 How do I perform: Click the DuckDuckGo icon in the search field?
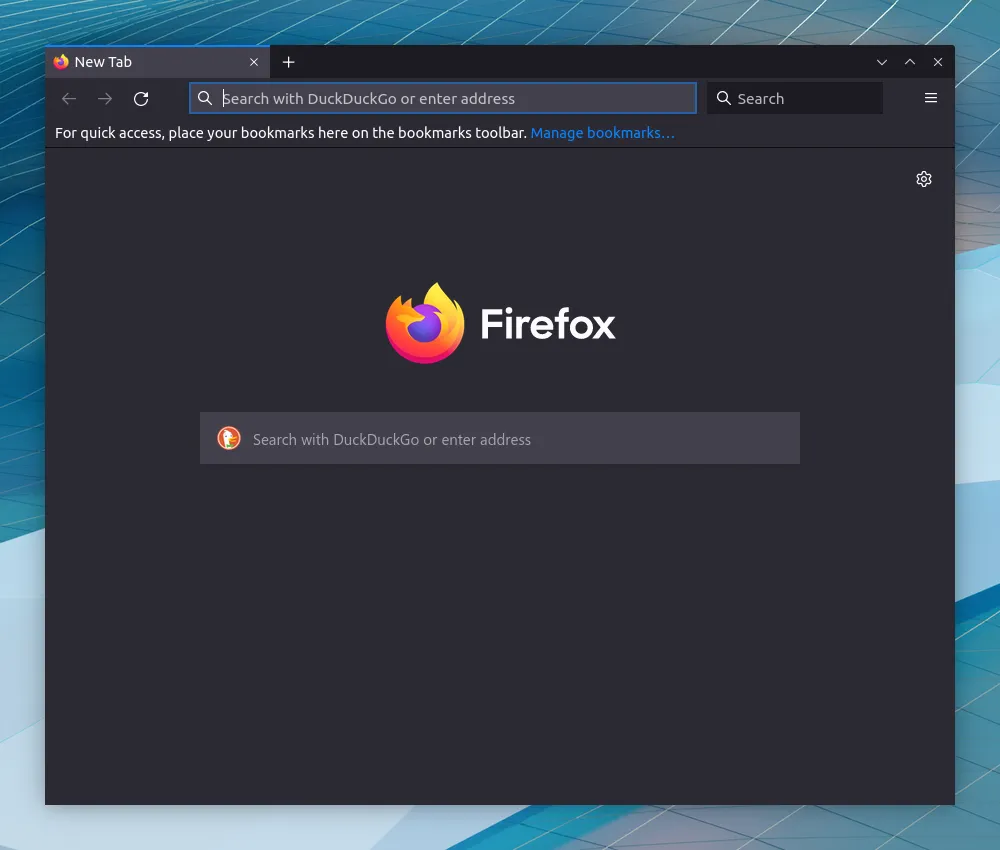pyautogui.click(x=229, y=438)
